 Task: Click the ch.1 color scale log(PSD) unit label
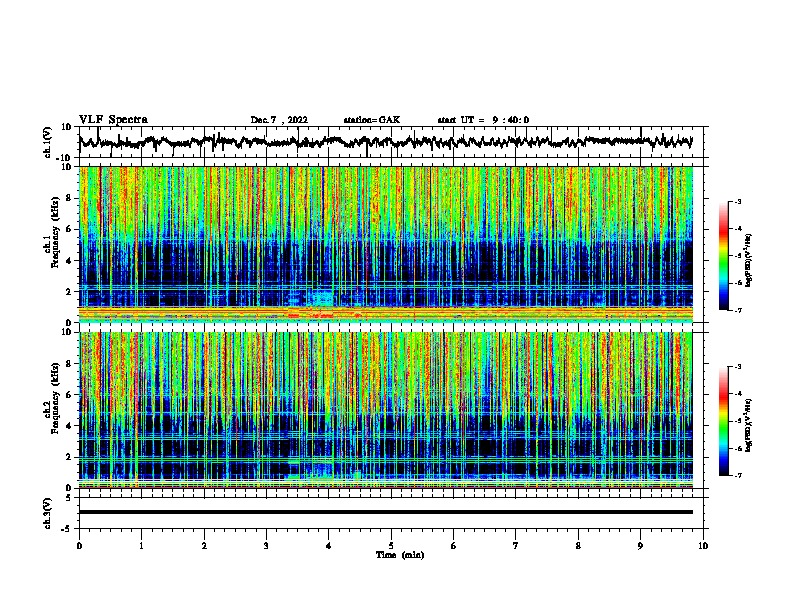pyautogui.click(x=749, y=261)
